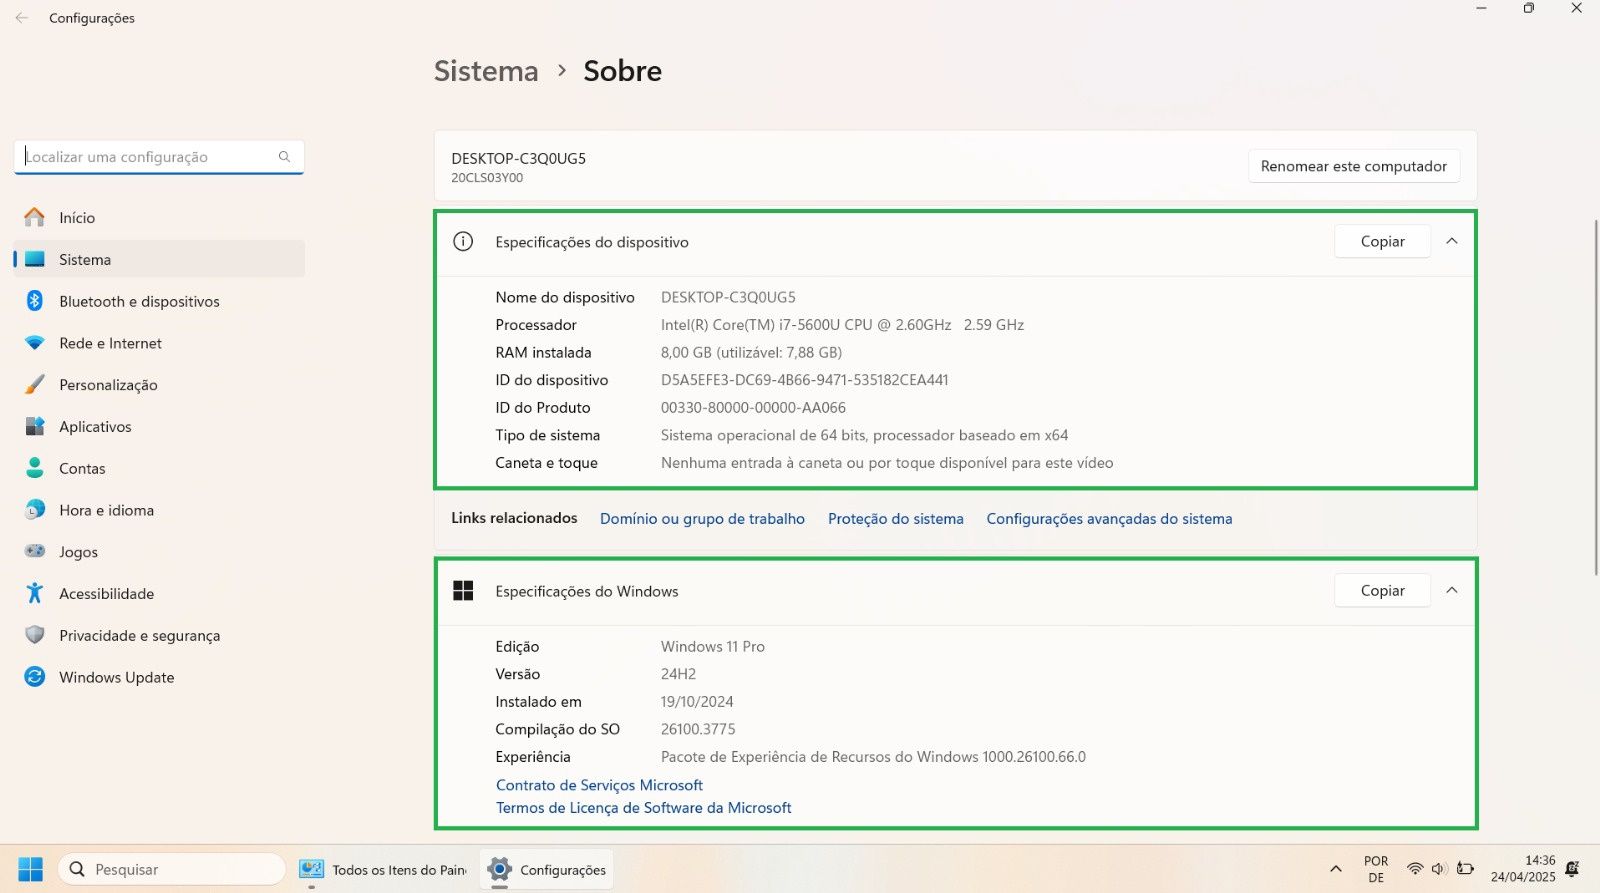Focus the Localizar uma configuração field
Image resolution: width=1600 pixels, height=893 pixels.
point(159,157)
